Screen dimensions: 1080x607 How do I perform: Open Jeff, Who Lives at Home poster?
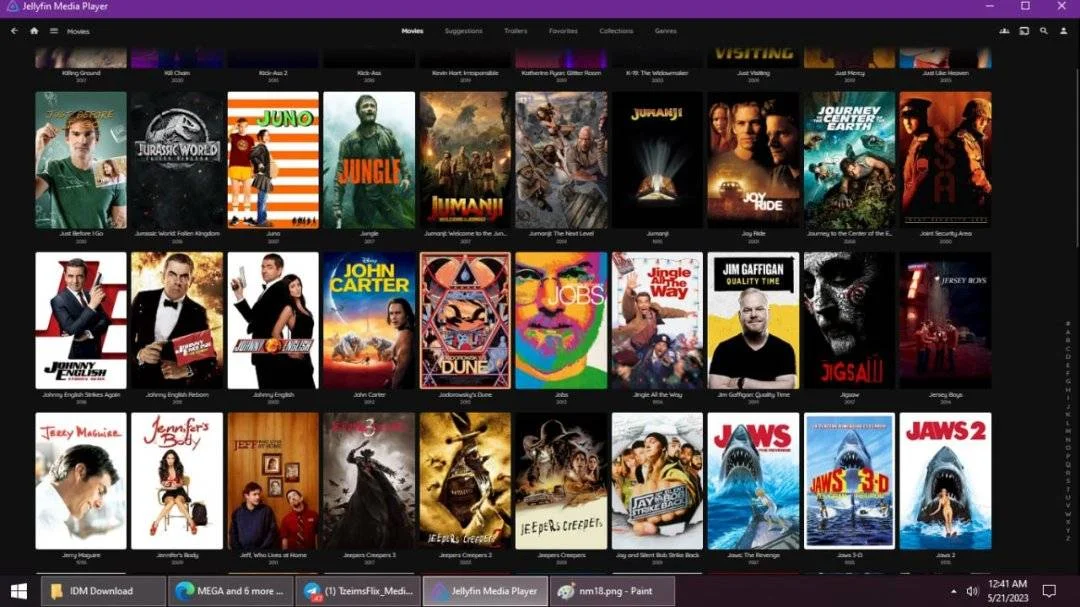(x=273, y=481)
